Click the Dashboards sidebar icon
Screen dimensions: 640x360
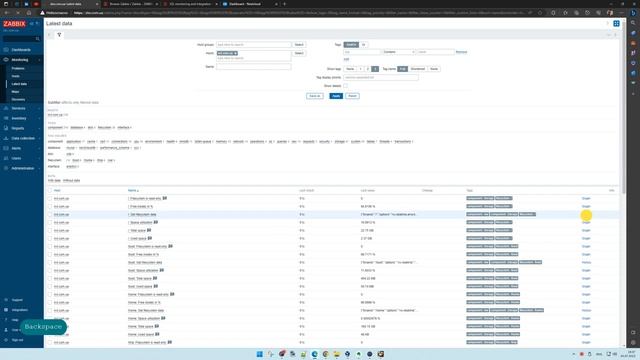click(x=6, y=50)
